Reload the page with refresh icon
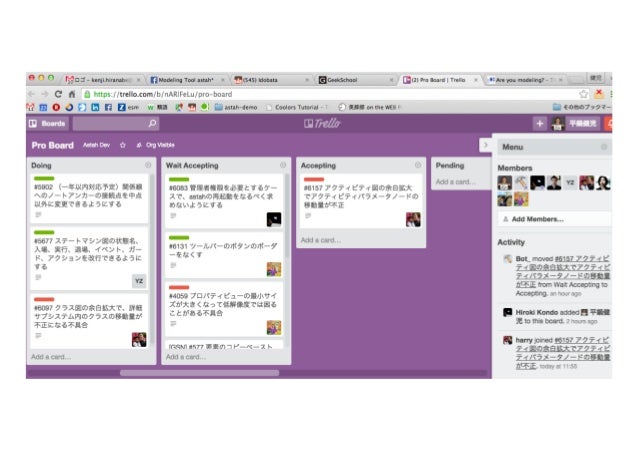Screen dimensions: 638x451 click(58, 94)
